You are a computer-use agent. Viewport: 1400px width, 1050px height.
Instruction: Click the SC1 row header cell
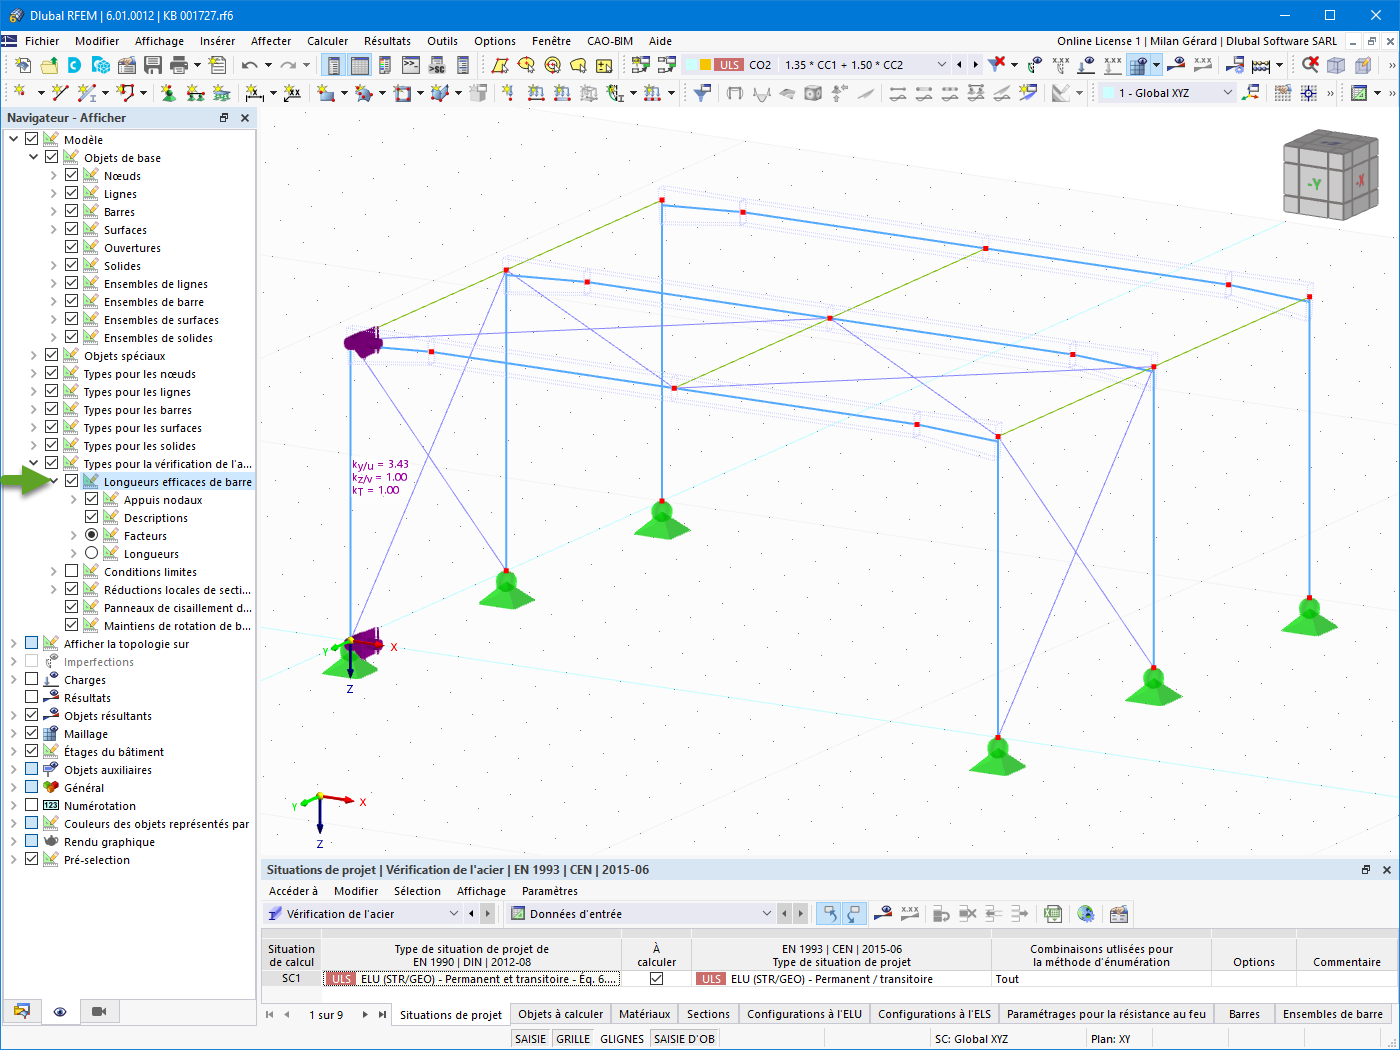click(291, 979)
